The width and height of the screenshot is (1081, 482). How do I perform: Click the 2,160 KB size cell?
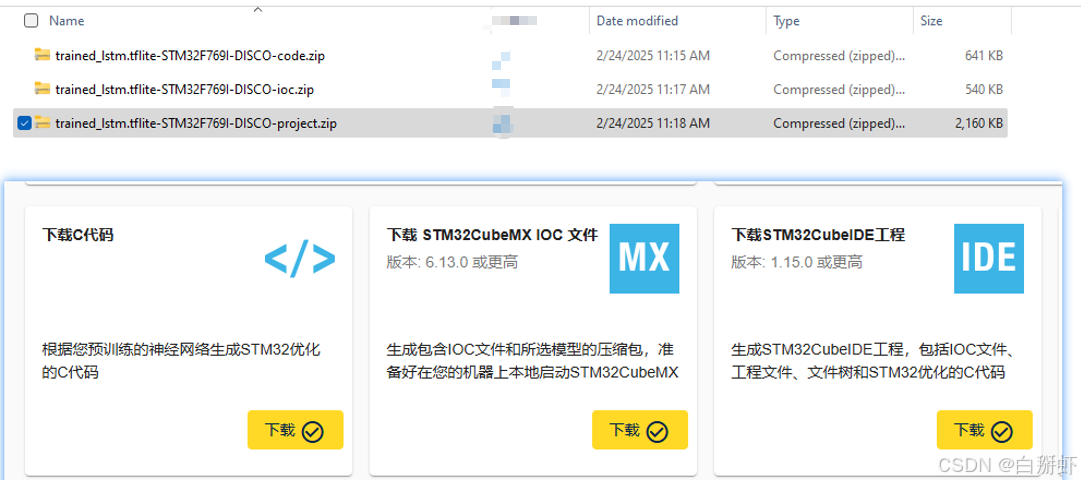click(x=979, y=124)
